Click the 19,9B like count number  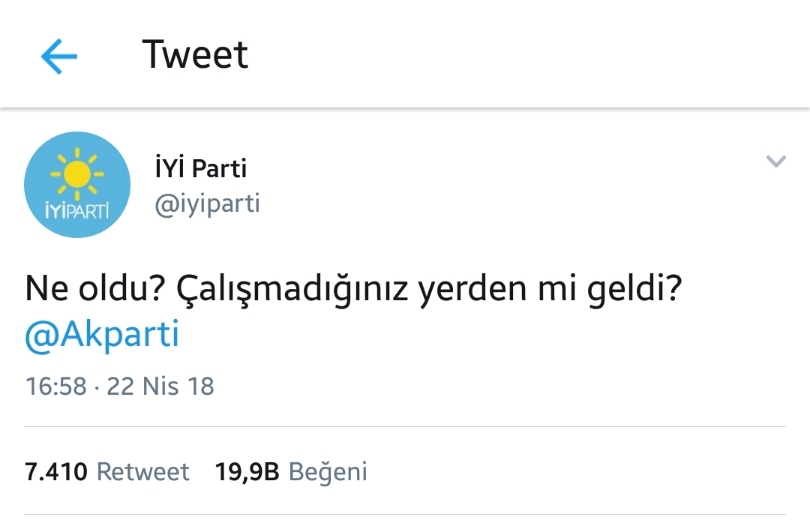pyautogui.click(x=247, y=471)
